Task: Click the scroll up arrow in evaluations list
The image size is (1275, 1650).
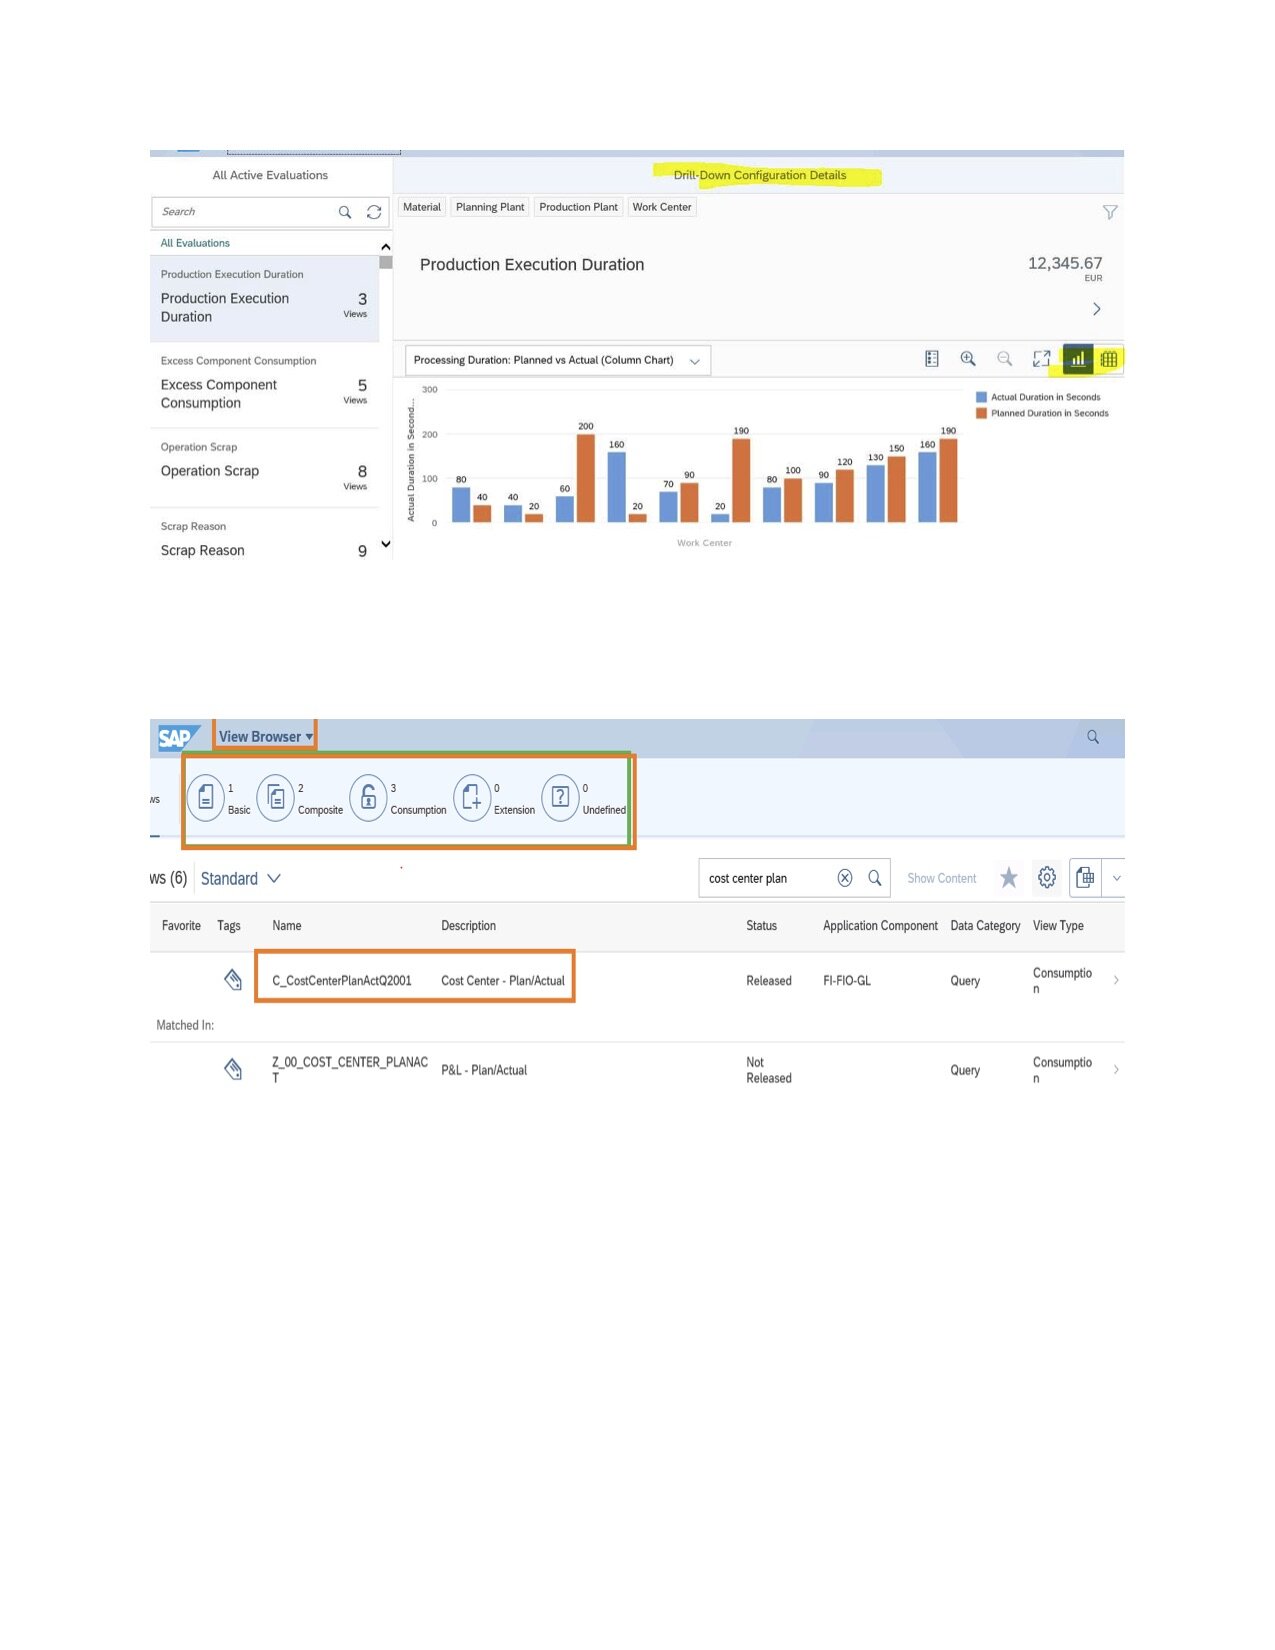Action: 386,247
